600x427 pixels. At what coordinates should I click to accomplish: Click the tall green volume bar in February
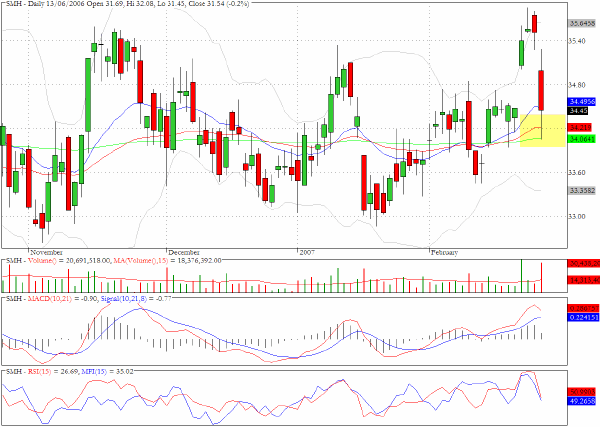click(521, 276)
